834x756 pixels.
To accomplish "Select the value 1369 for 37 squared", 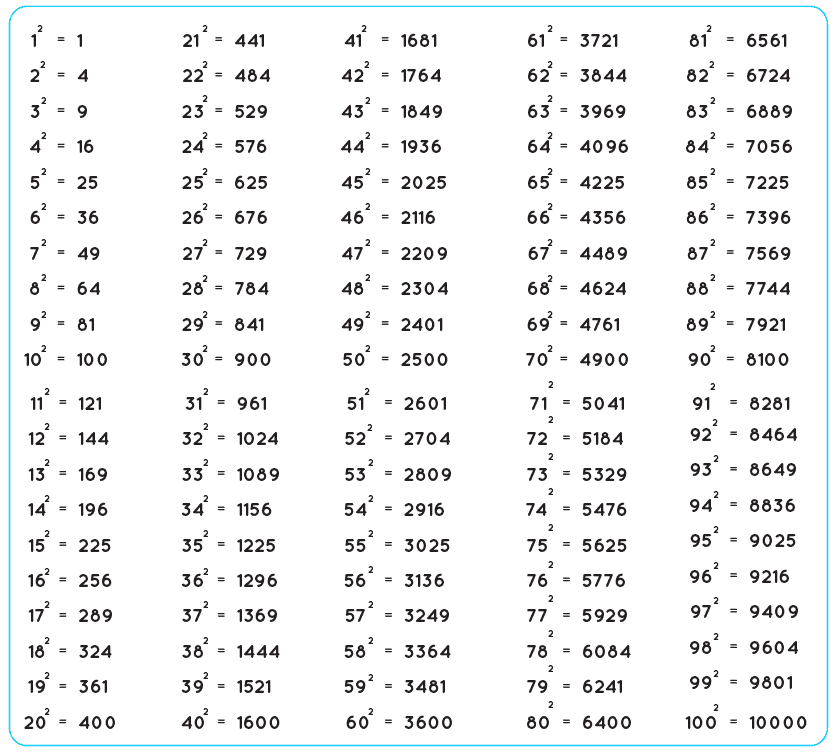I will (x=257, y=616).
